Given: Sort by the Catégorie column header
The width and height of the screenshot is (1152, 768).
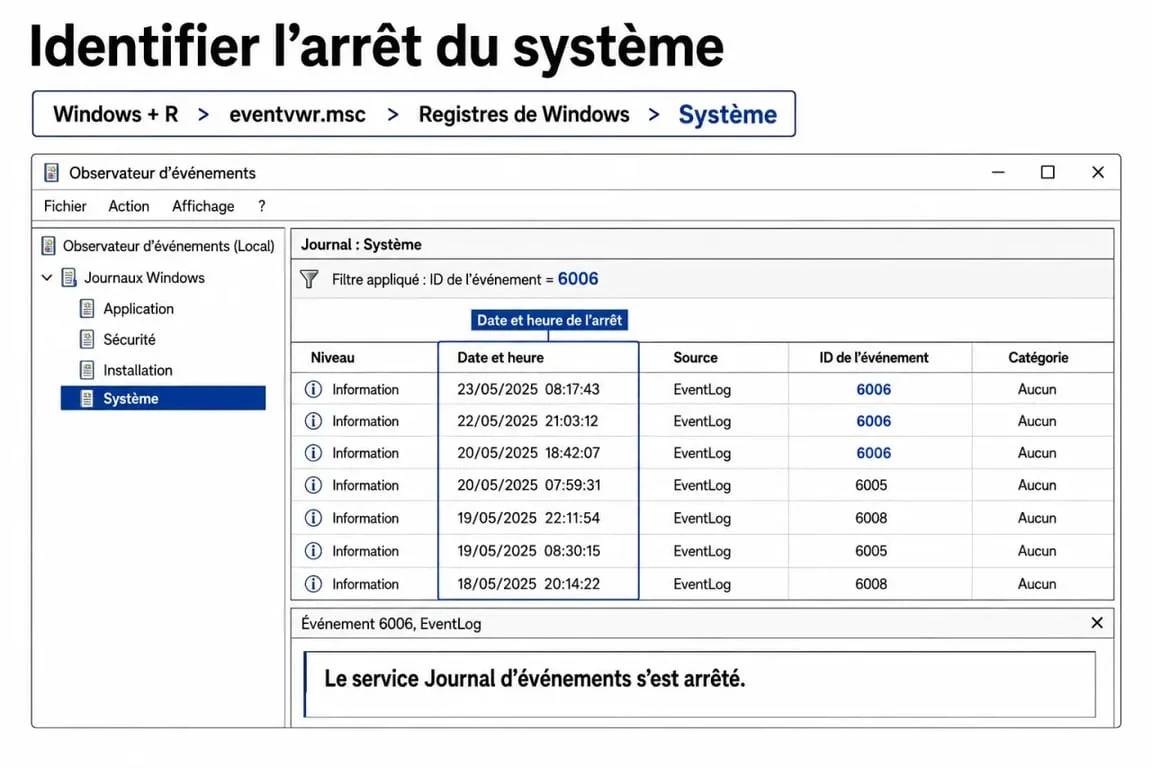Looking at the screenshot, I should coord(1037,358).
